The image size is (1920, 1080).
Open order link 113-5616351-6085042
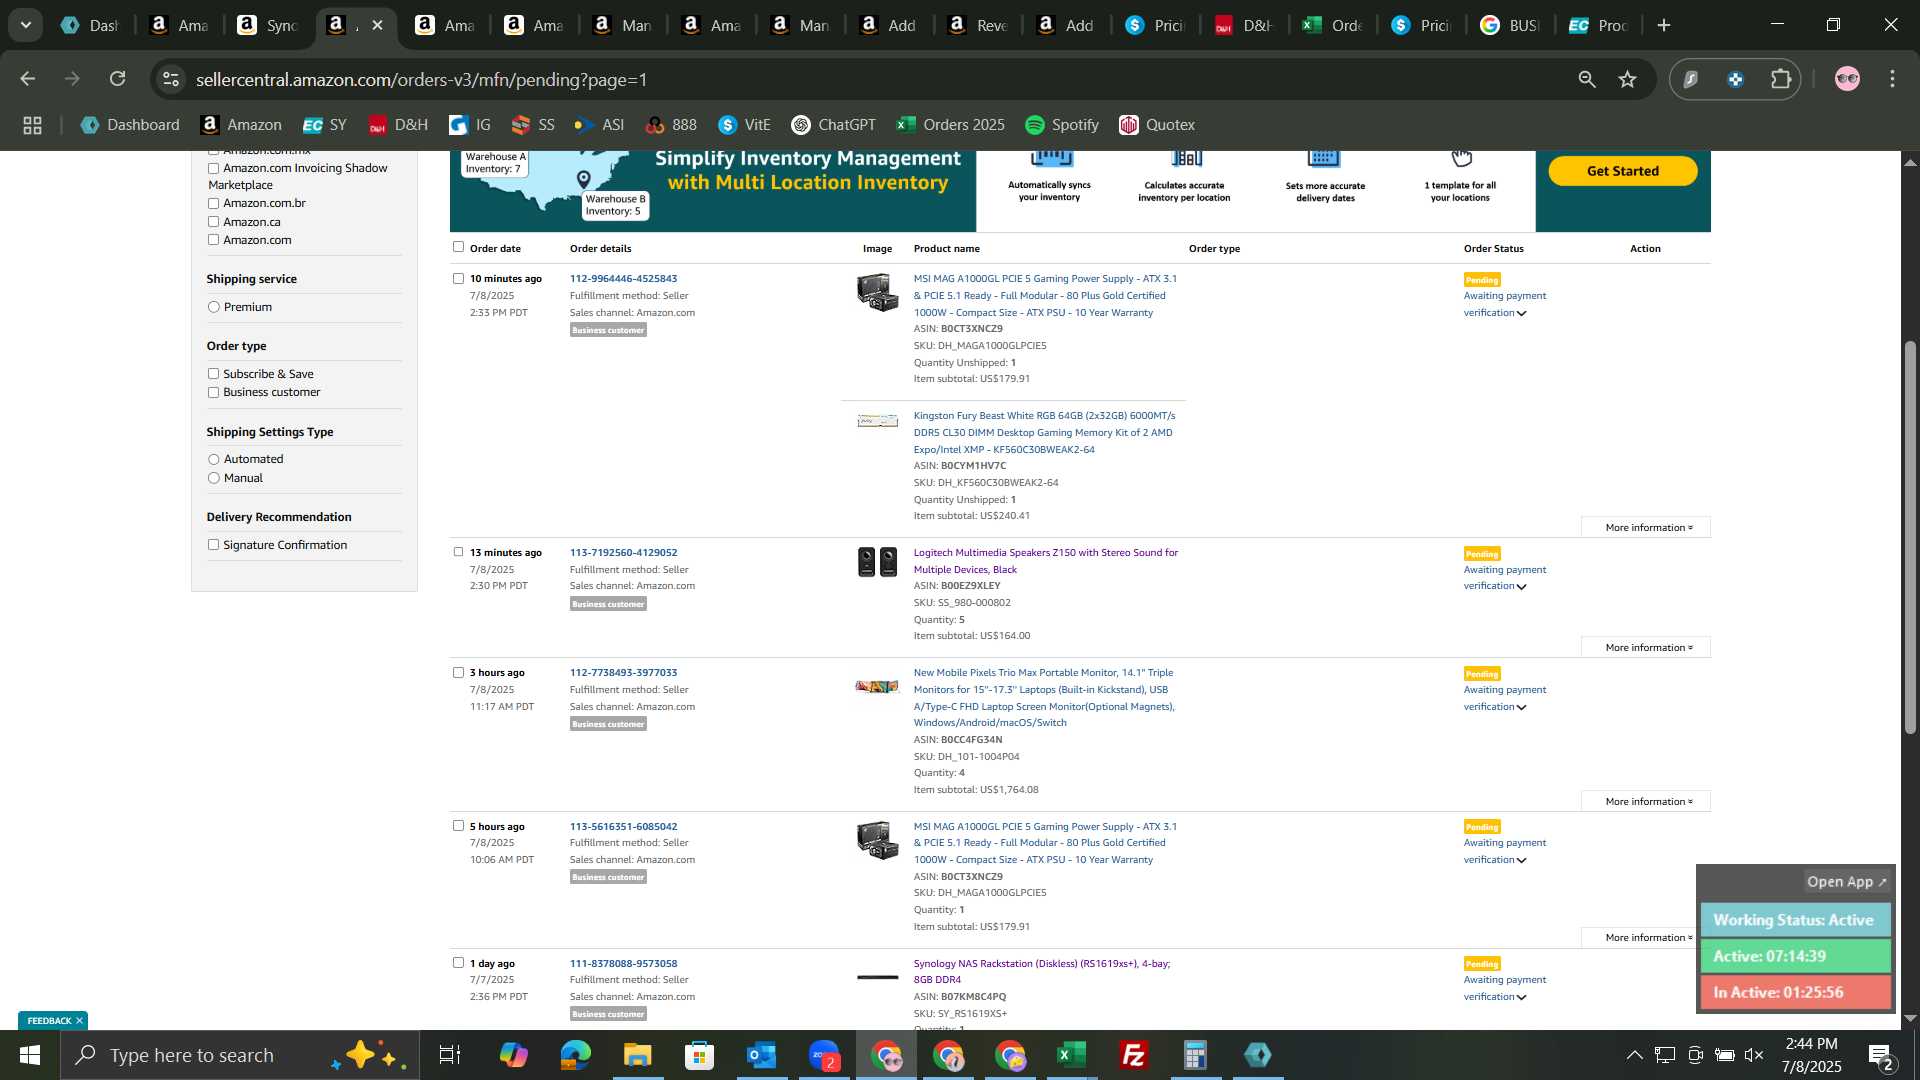coord(623,827)
